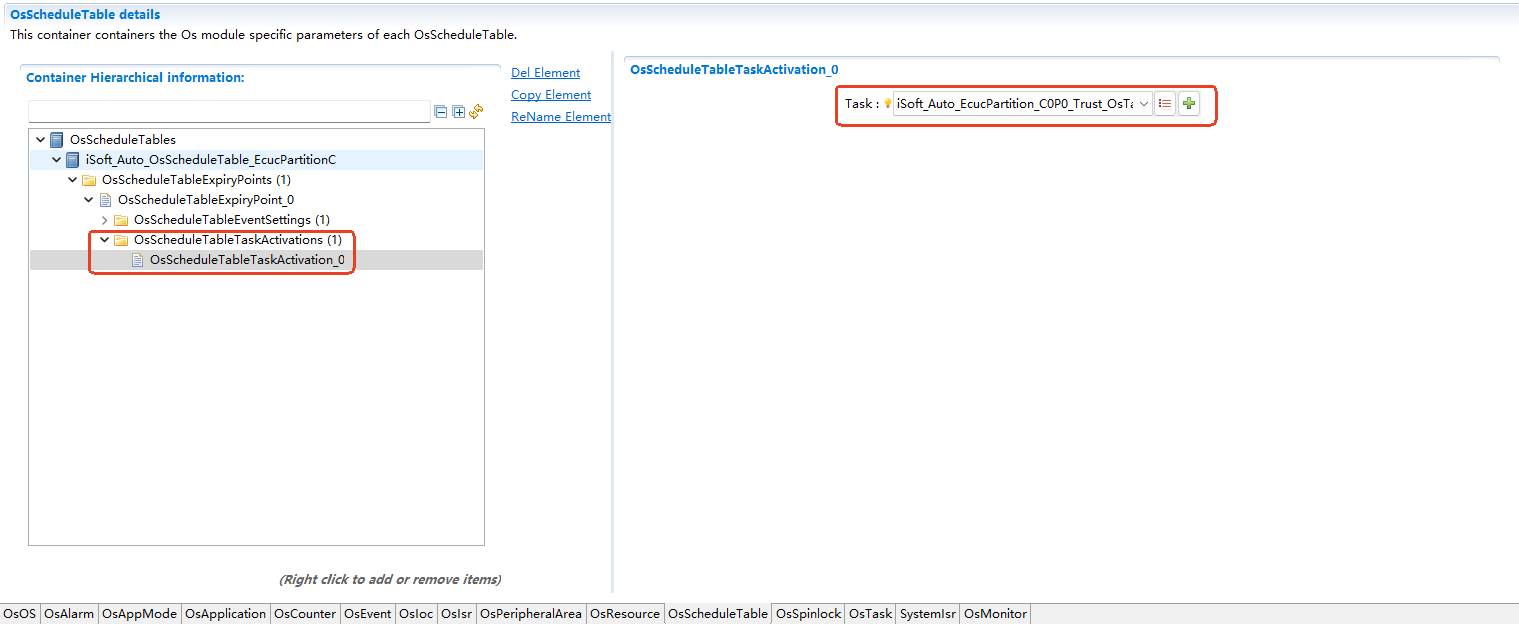Screen dimensions: 1519x624
Task: Collapse the OsScheduleTableExpiryPoints folder
Action: pos(73,180)
